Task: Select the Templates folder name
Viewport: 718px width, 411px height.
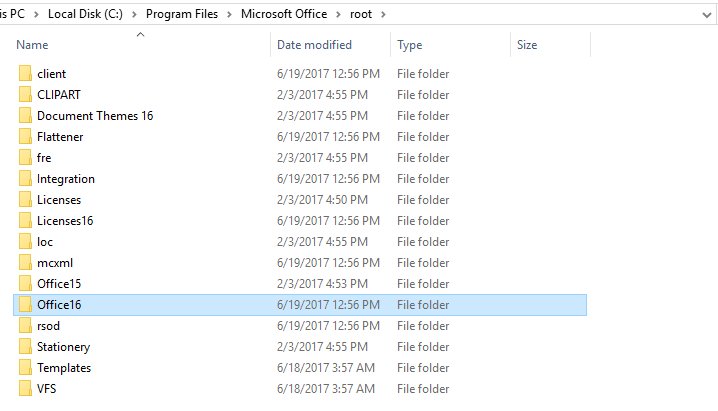Action: click(x=64, y=368)
